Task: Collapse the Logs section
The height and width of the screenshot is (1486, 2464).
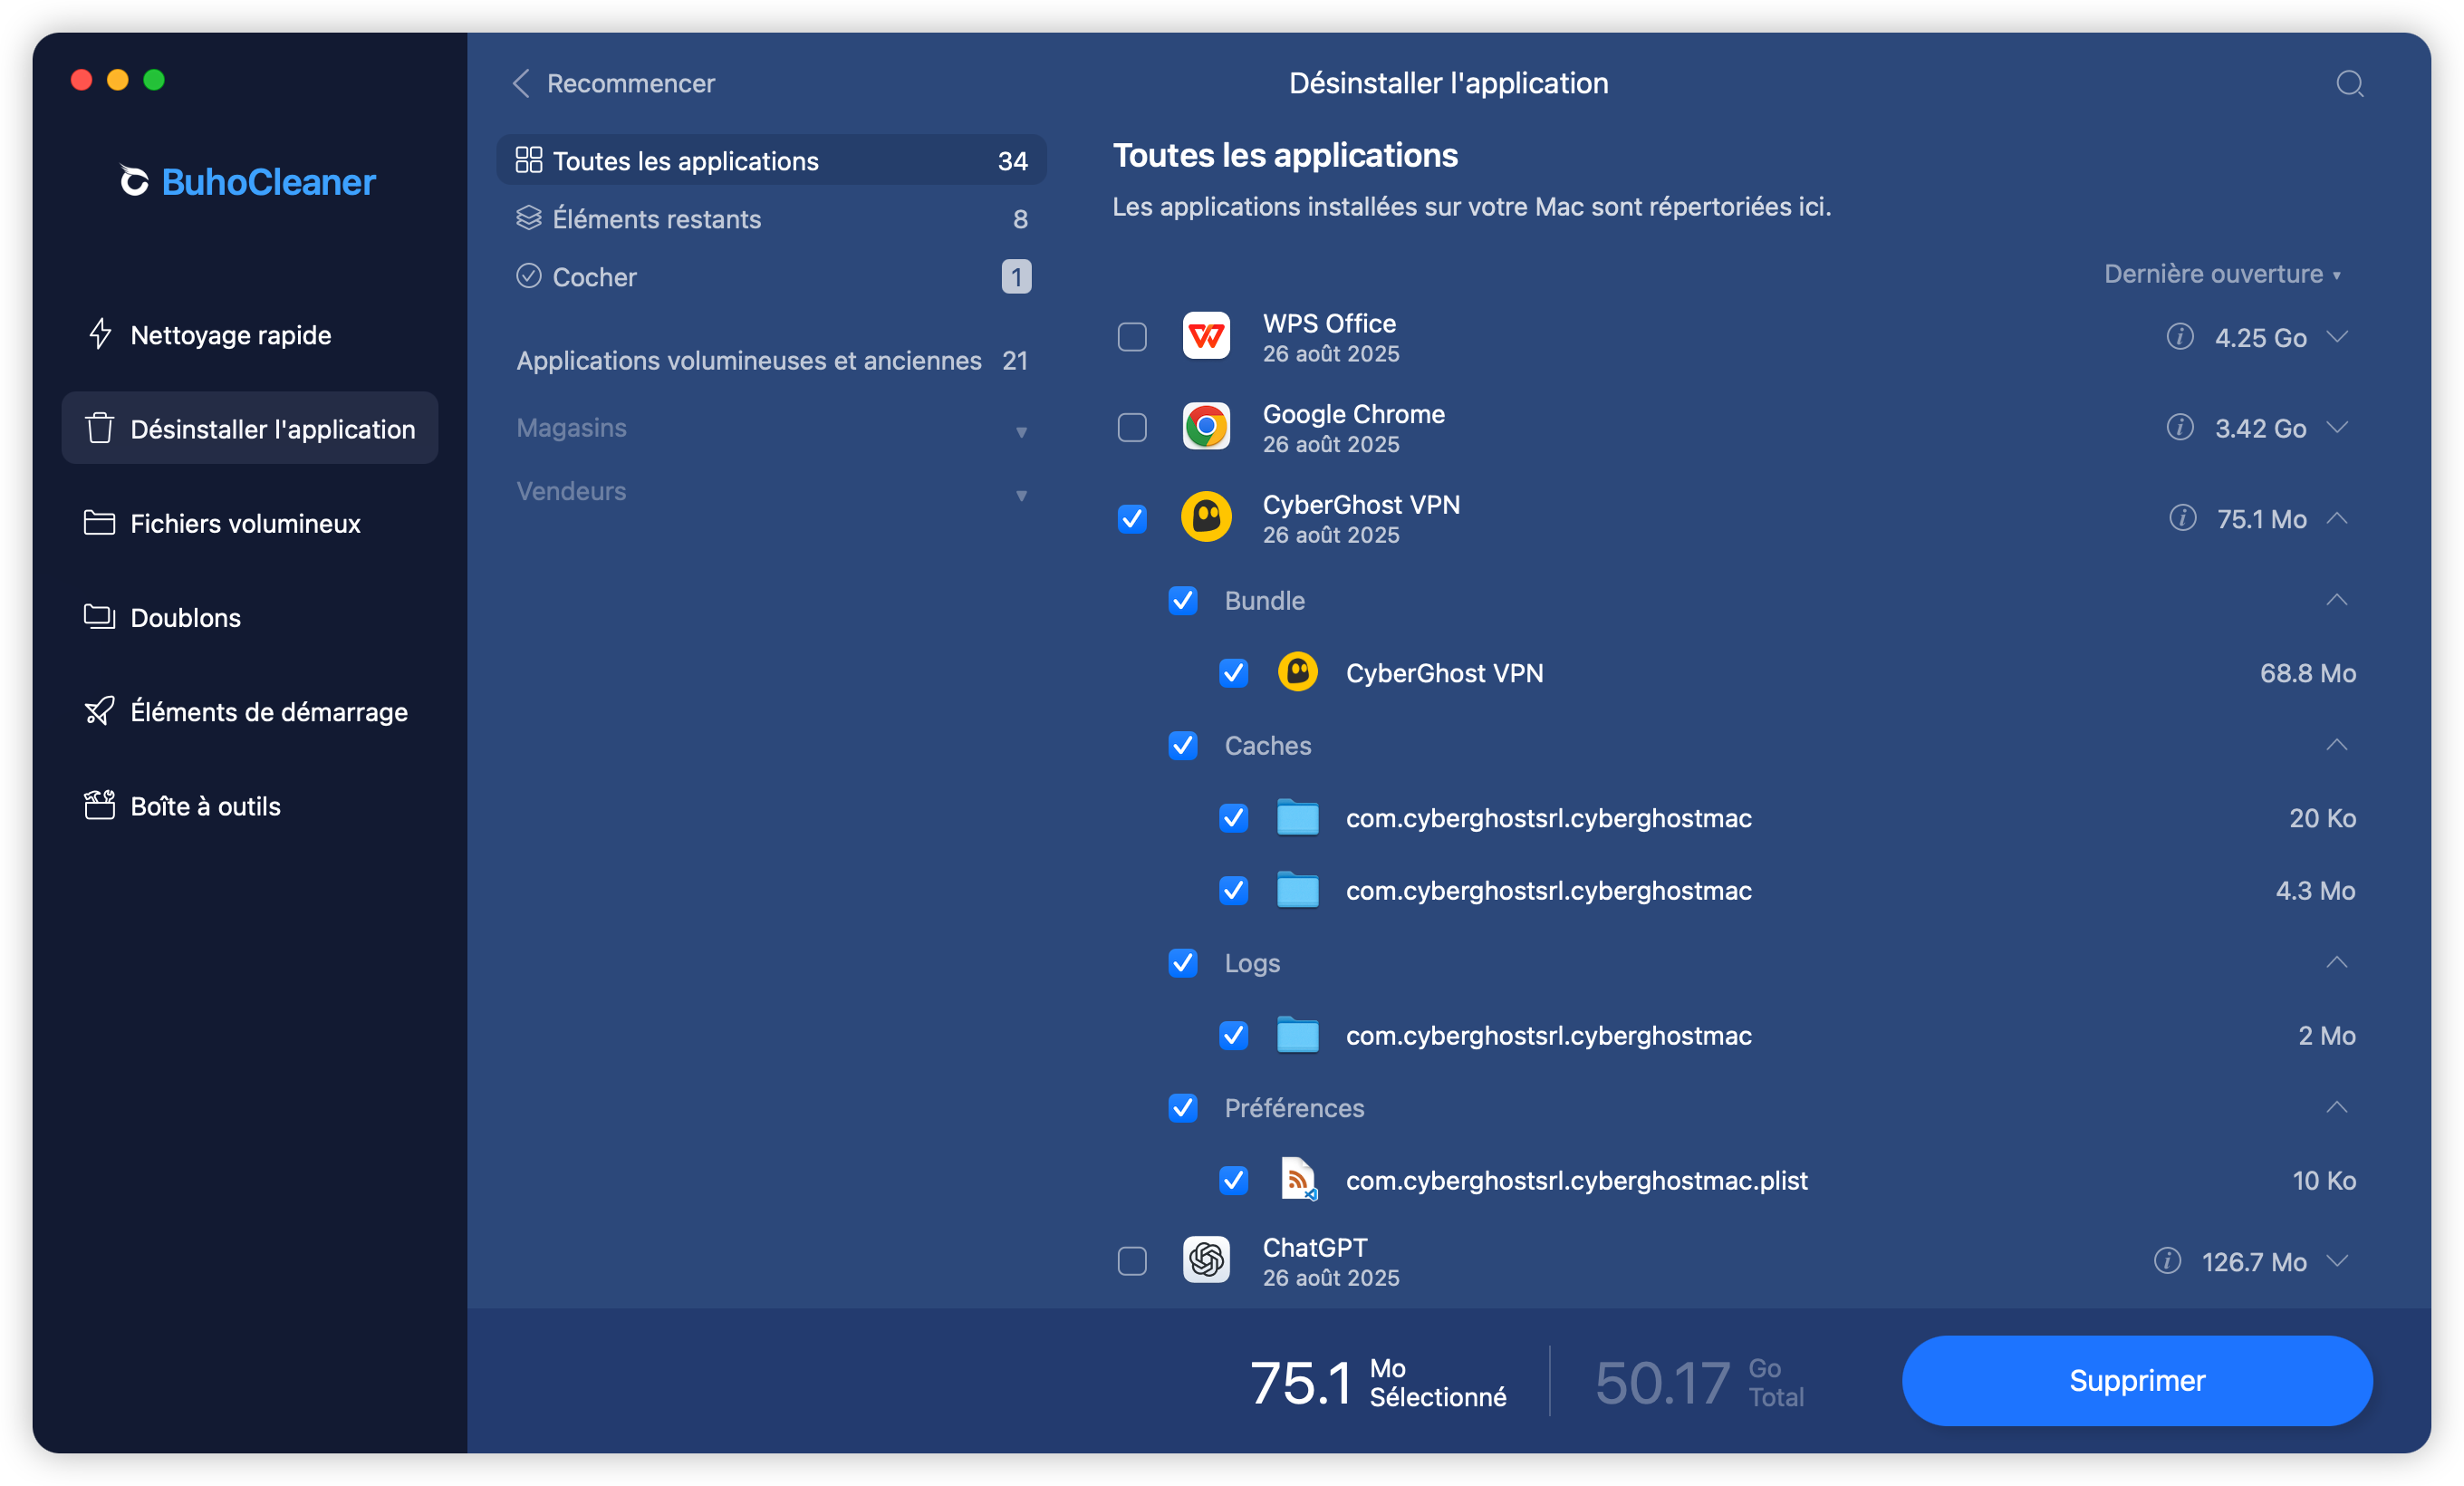Action: pos(2336,962)
